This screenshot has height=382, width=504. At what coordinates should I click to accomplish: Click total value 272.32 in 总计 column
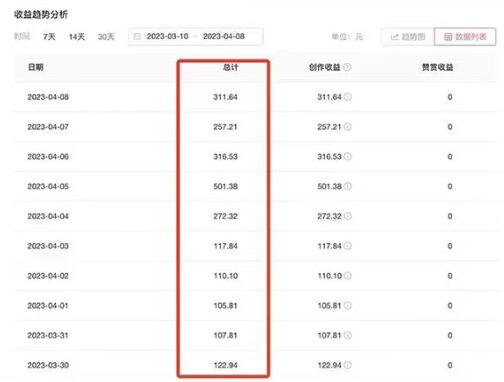point(225,216)
